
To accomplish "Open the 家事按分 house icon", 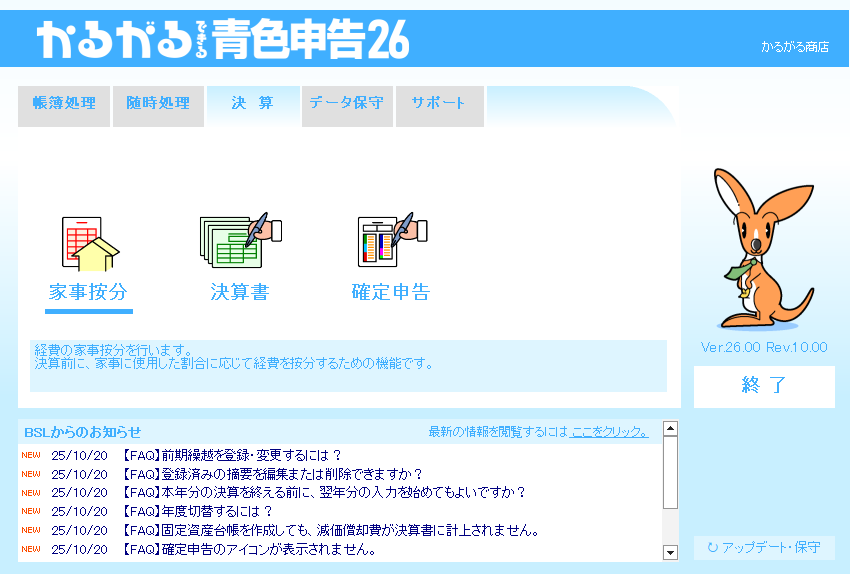I will pyautogui.click(x=89, y=245).
